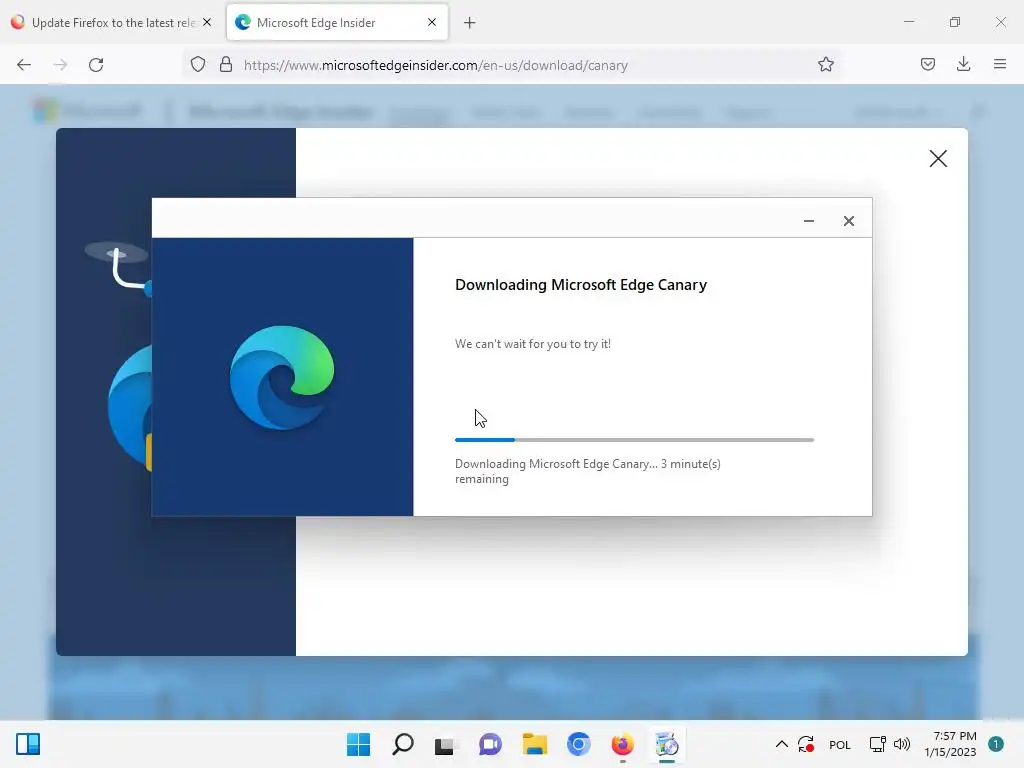This screenshot has height=768, width=1024.
Task: Save page to Pocket
Action: pos(928,64)
